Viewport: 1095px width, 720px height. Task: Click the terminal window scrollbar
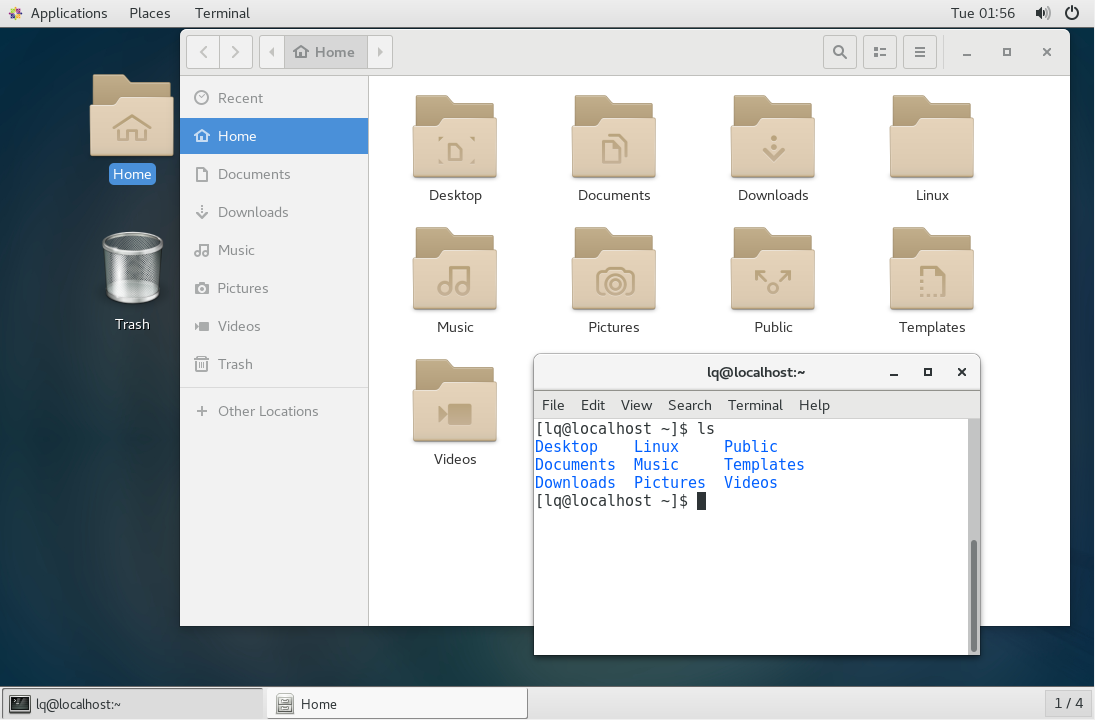(x=973, y=596)
